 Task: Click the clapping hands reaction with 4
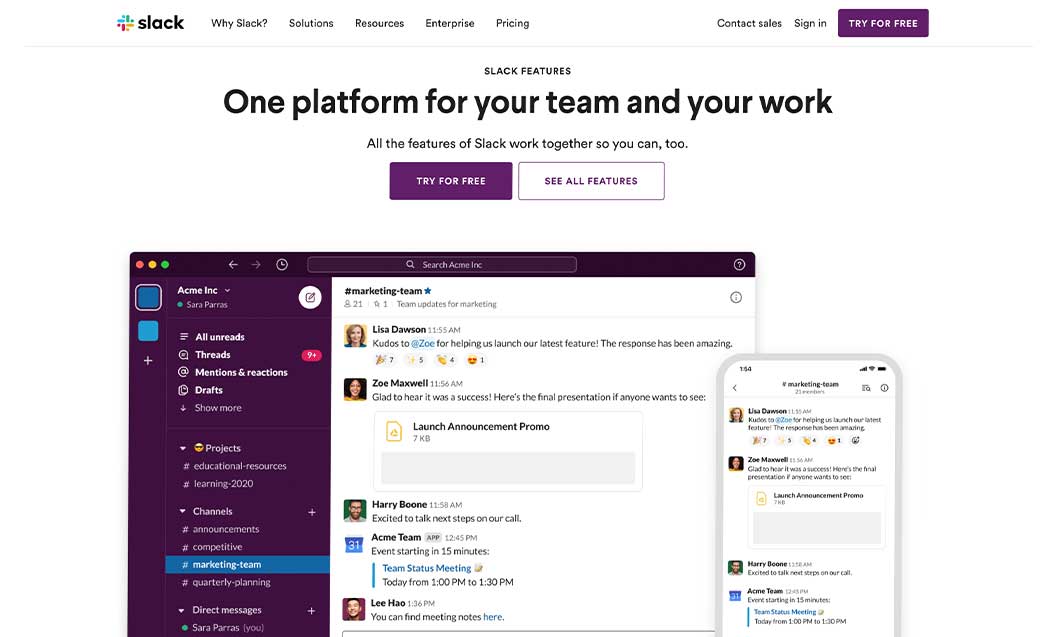[x=445, y=360]
